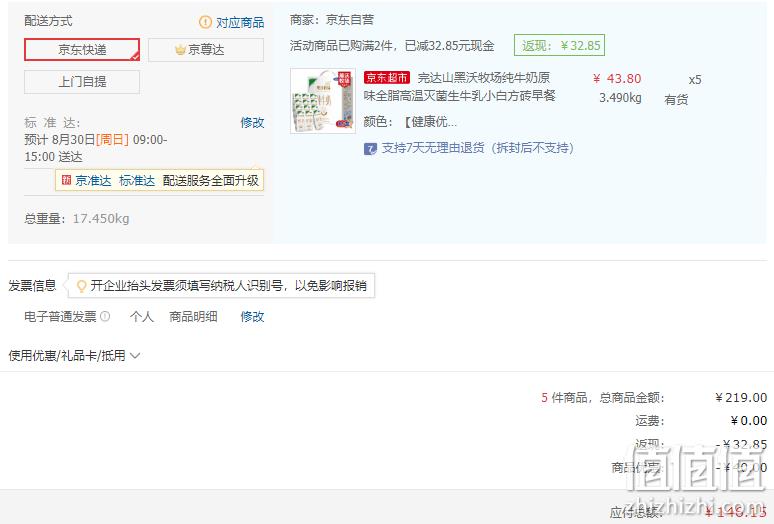Choose 上门自提 pickup option

click(x=82, y=82)
